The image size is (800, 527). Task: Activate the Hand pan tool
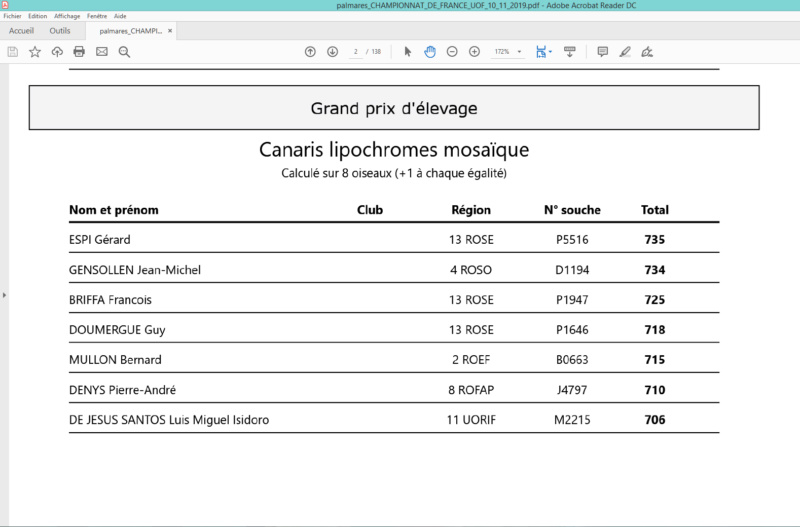pyautogui.click(x=430, y=52)
